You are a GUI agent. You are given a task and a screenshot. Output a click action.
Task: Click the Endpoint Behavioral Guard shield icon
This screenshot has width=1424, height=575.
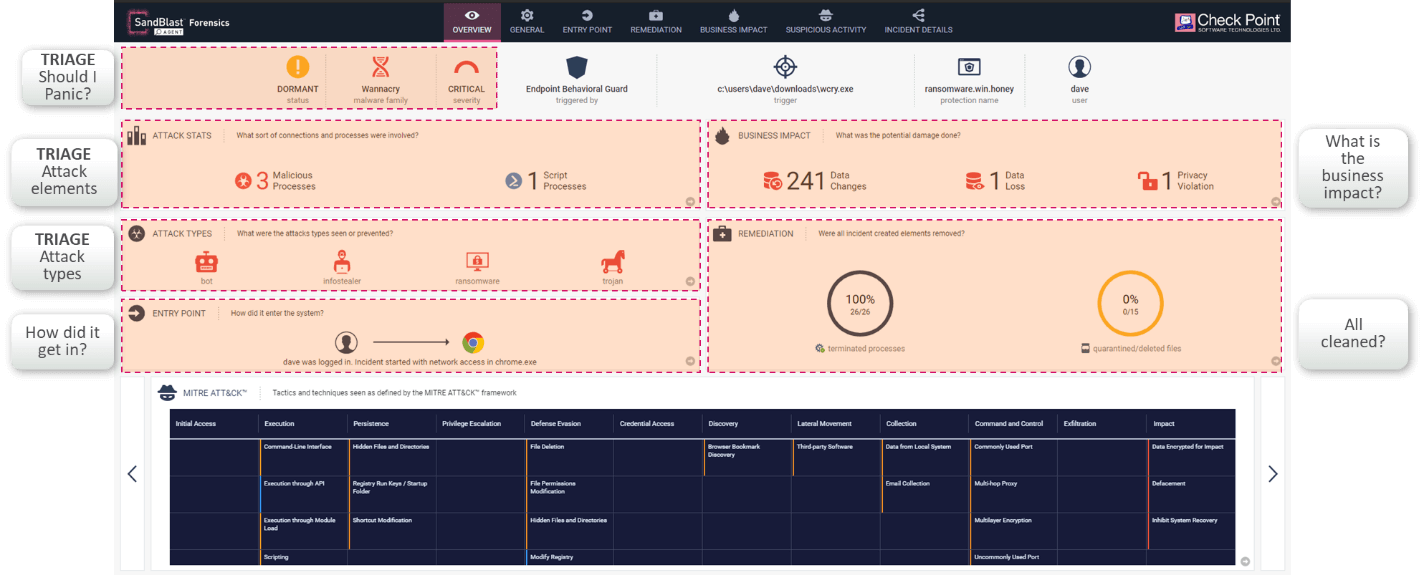point(576,67)
